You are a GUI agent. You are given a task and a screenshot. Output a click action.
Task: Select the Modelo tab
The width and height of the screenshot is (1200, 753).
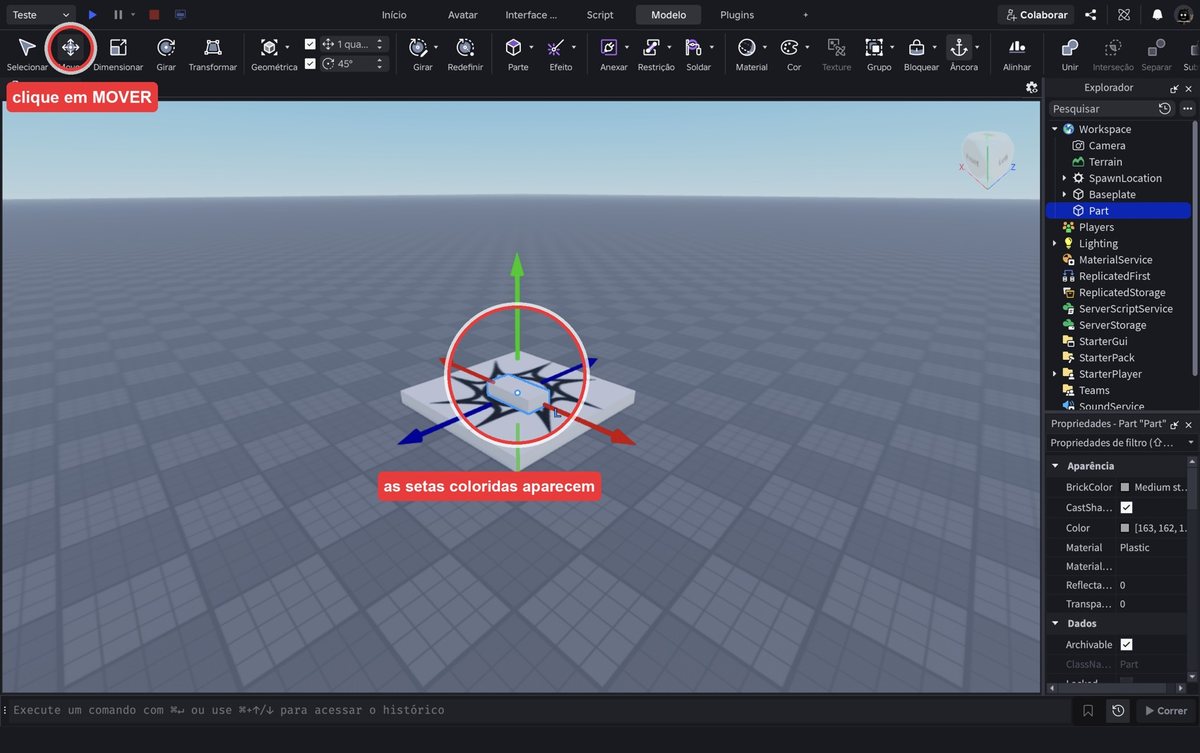668,15
